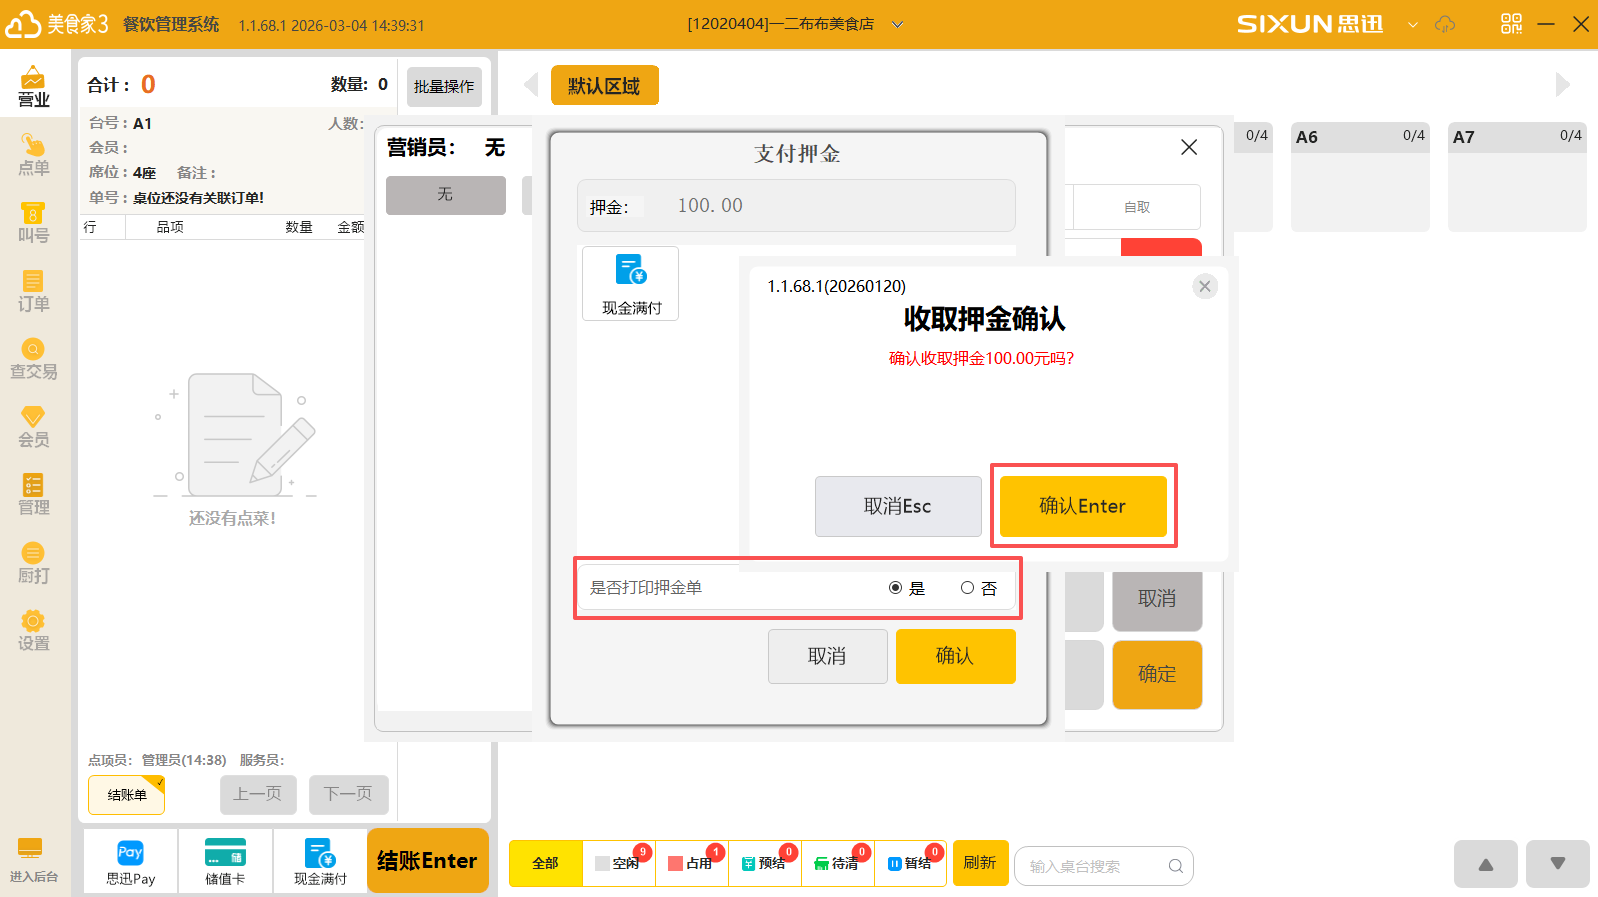Open the 叫号 queue calling icon
The width and height of the screenshot is (1598, 897).
coord(33,223)
